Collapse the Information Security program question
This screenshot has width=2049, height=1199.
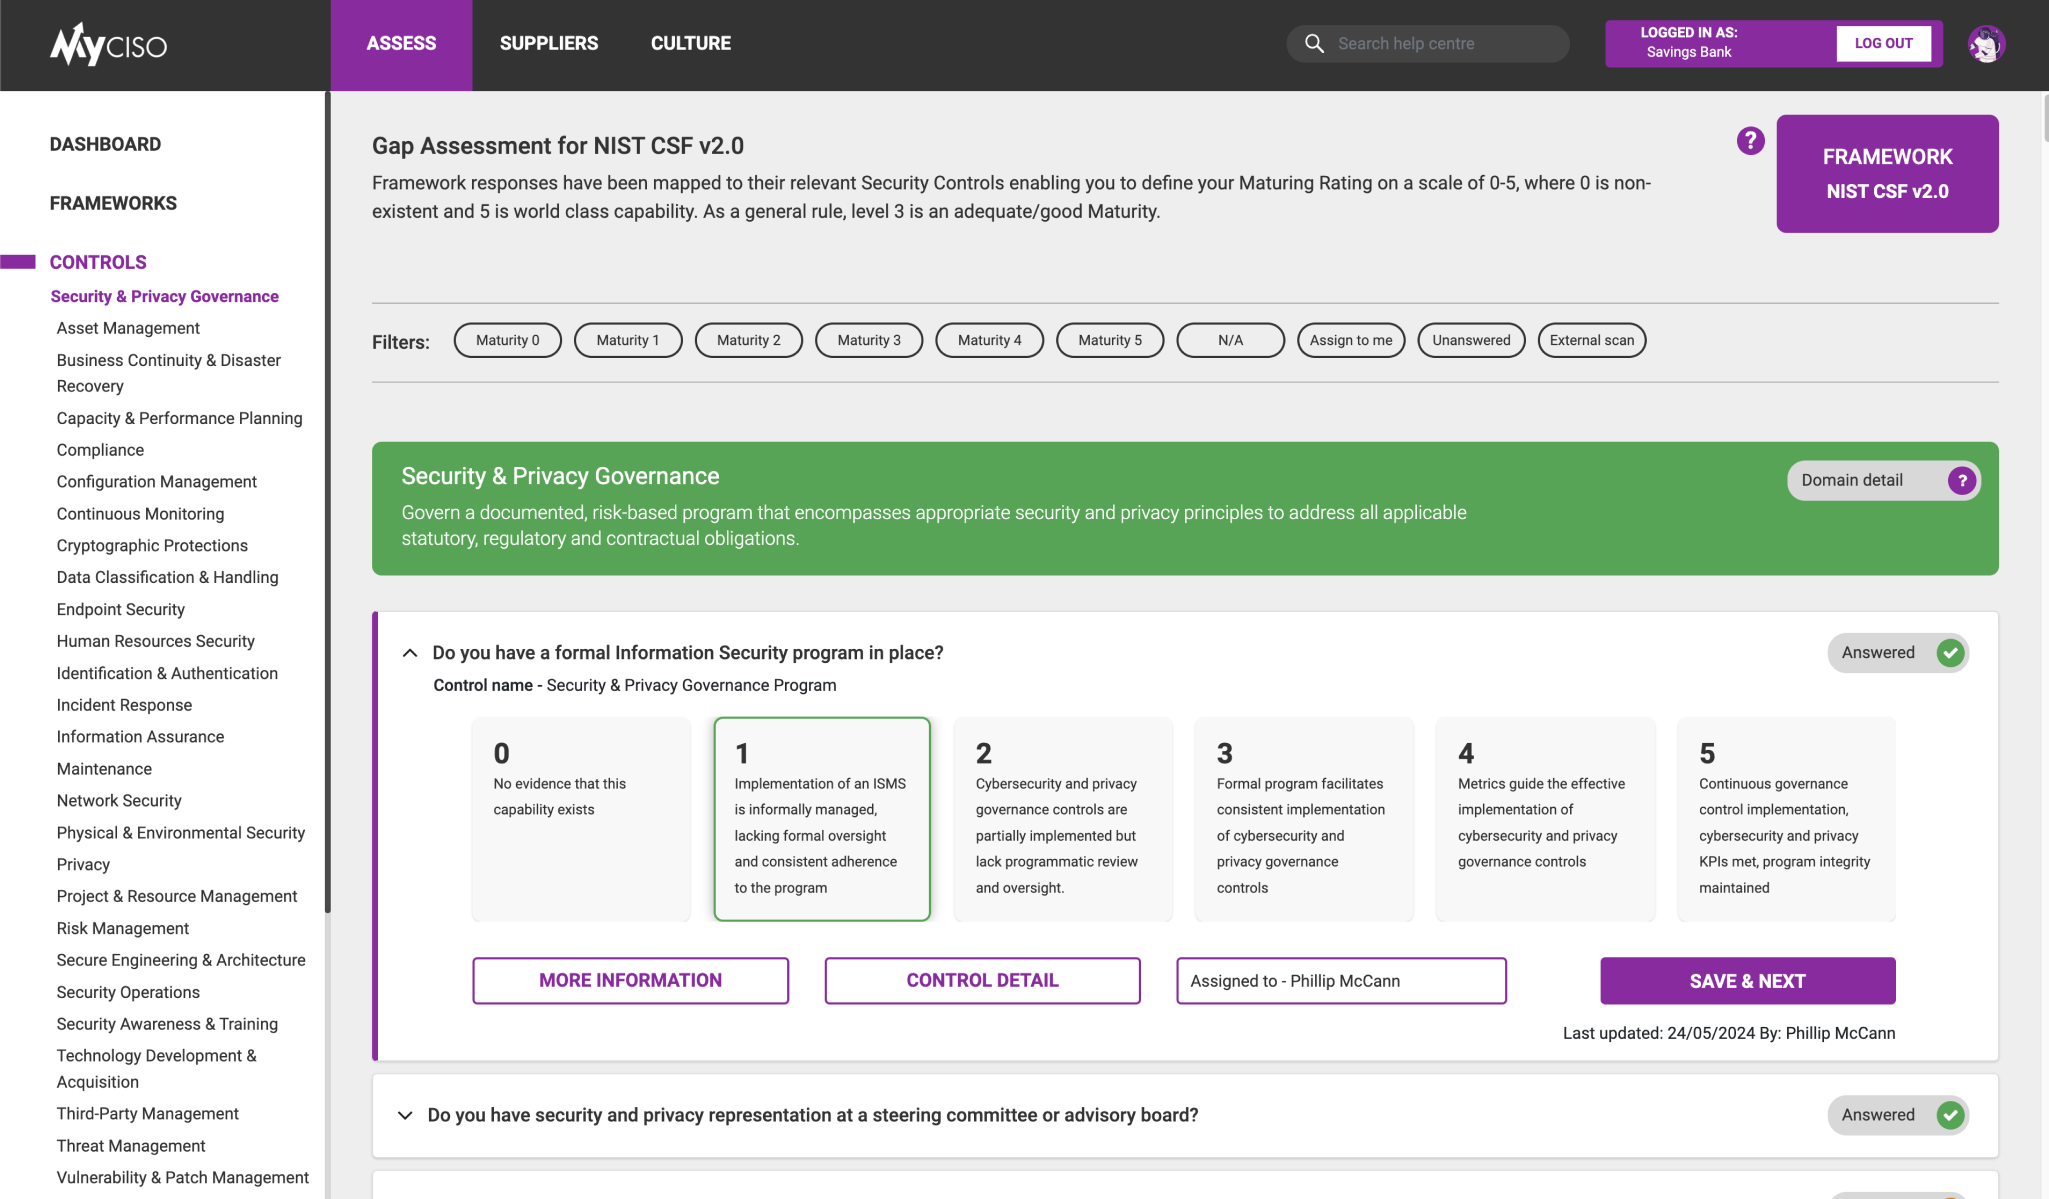coord(410,653)
